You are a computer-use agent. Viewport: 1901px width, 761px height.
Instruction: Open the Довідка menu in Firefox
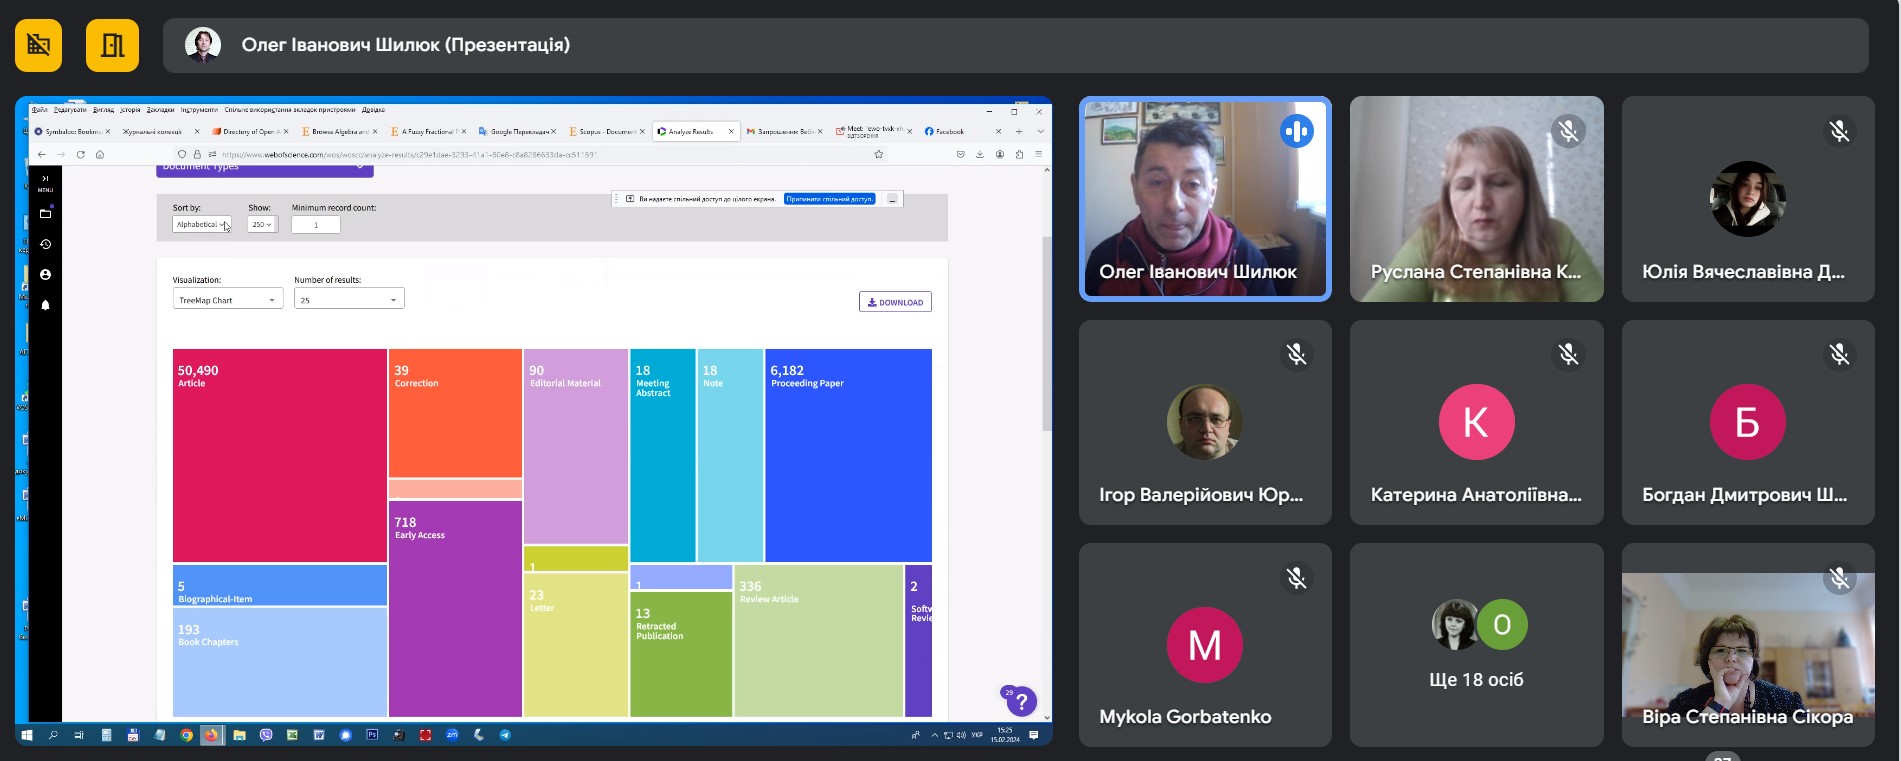(373, 110)
